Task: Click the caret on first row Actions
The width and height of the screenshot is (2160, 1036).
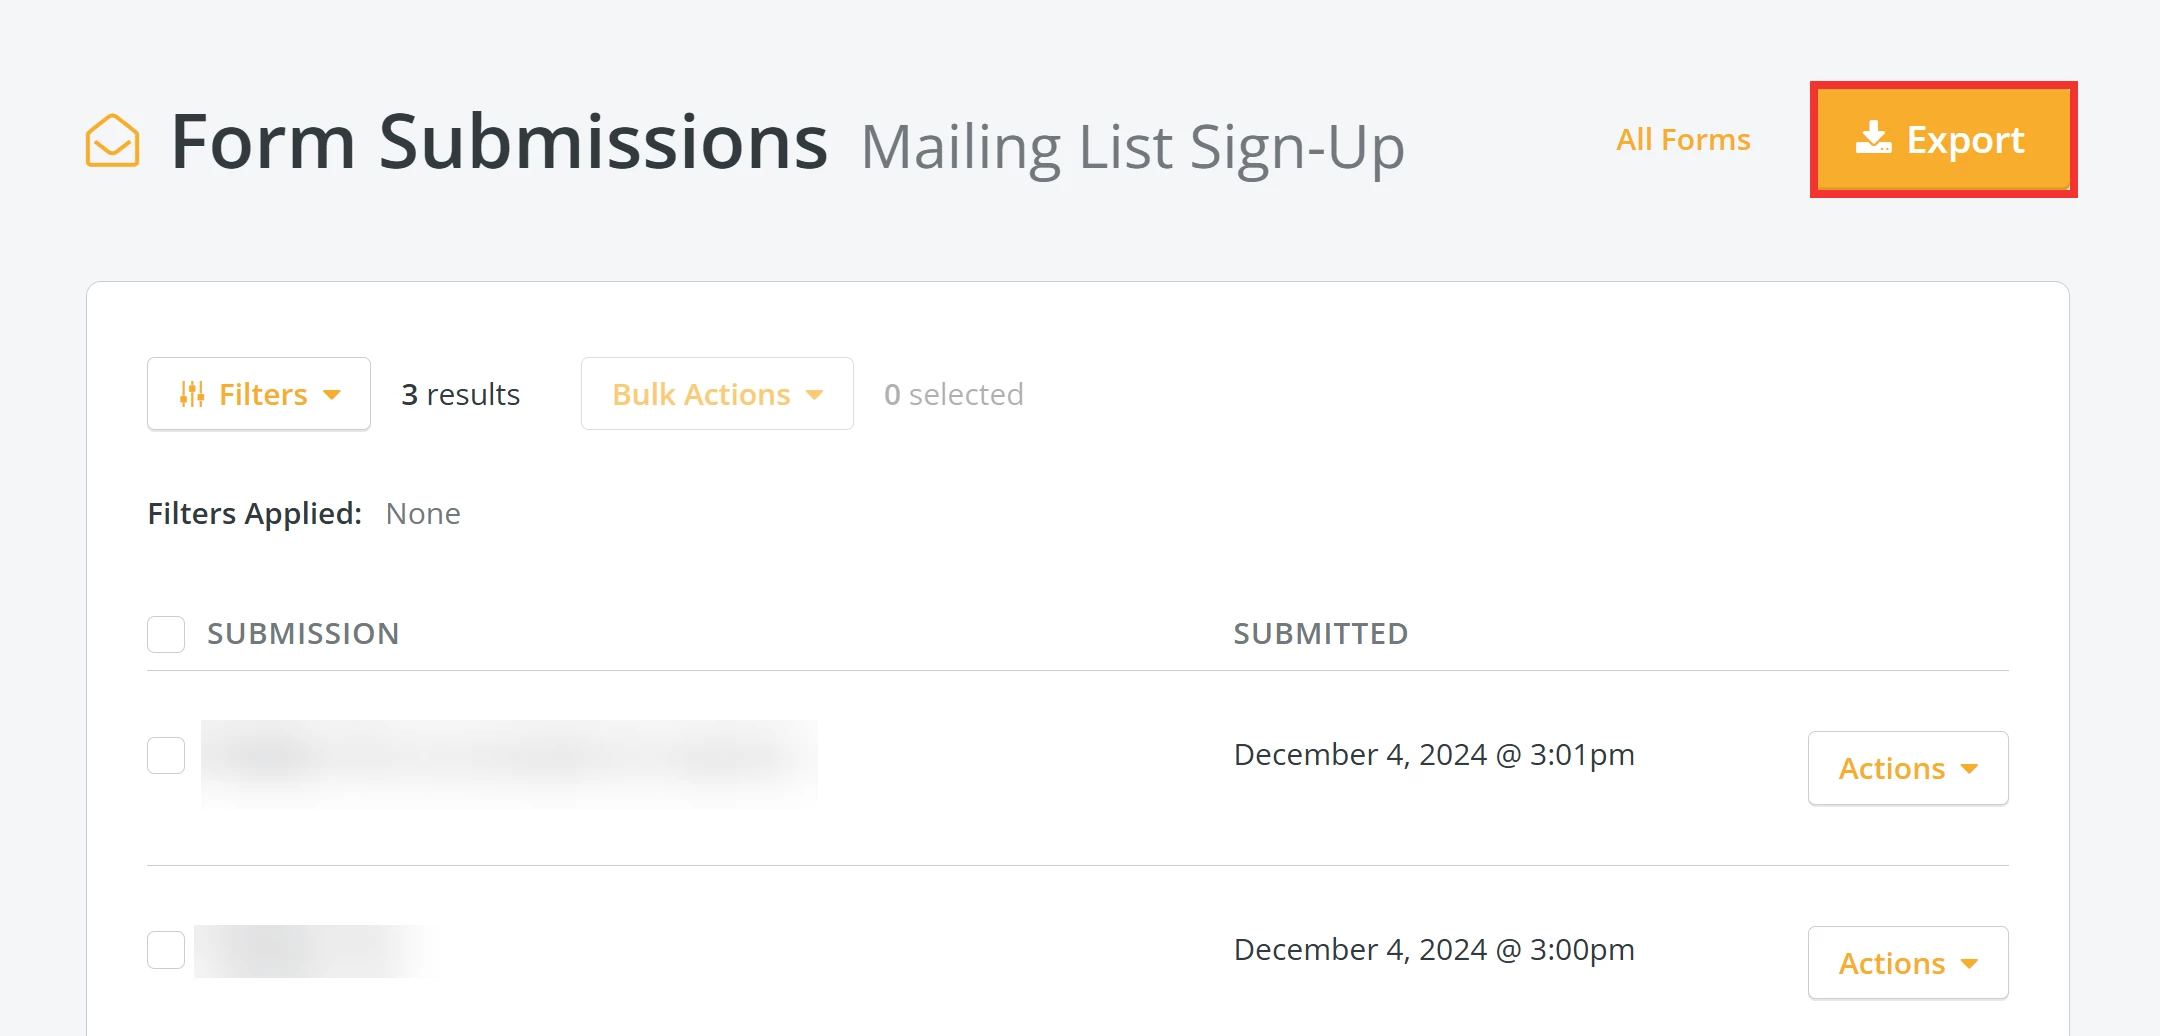Action: [1969, 769]
